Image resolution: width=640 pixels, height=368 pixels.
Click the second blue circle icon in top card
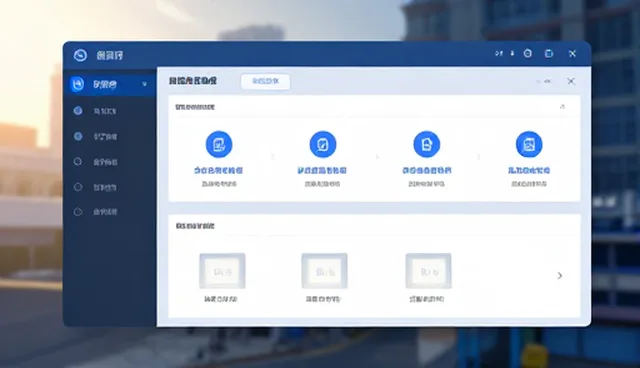(323, 144)
